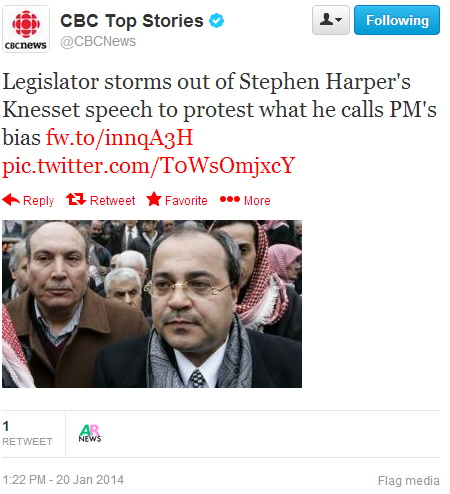Viewport: 450px width, 494px height.
Task: Click the blue verified badge
Action: pos(216,21)
